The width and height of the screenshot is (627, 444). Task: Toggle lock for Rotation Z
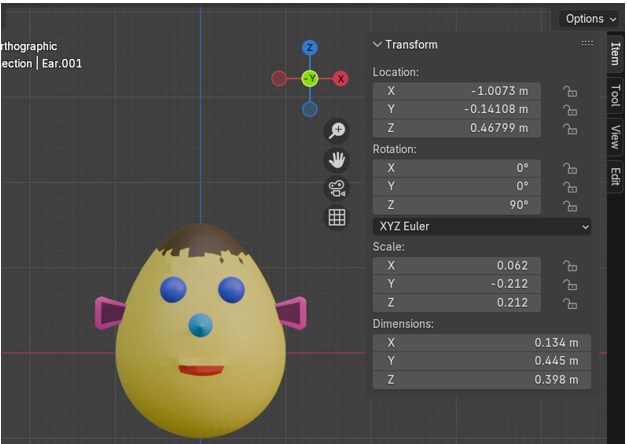coord(570,206)
